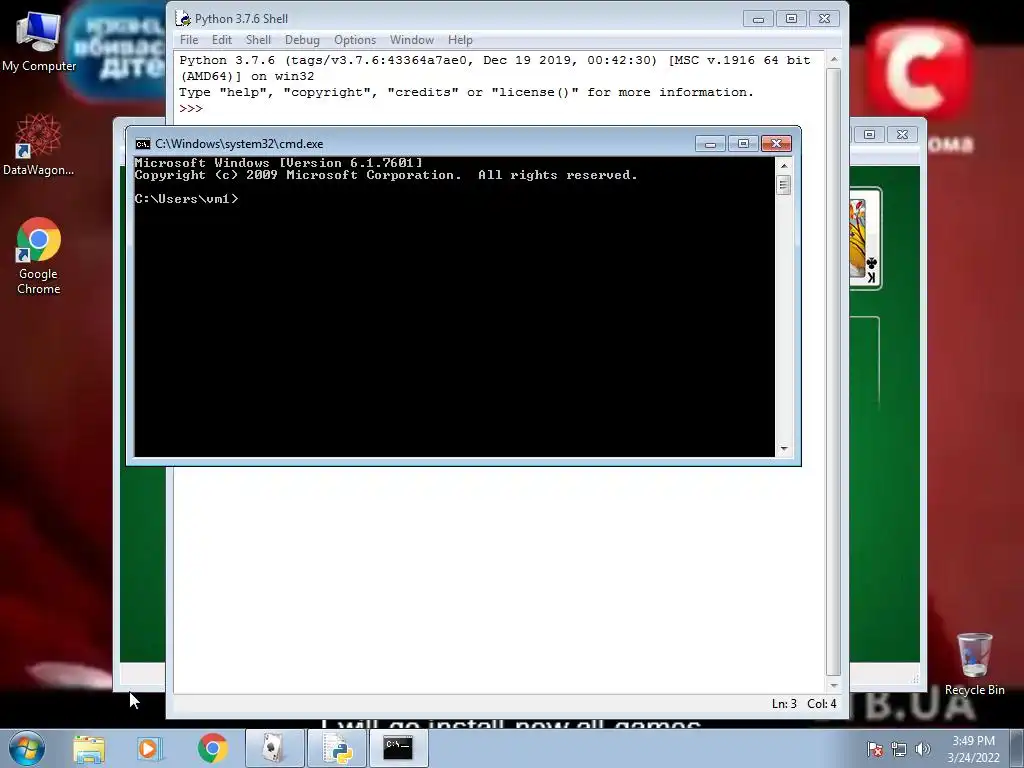
Task: Click the network tray icon
Action: point(899,749)
